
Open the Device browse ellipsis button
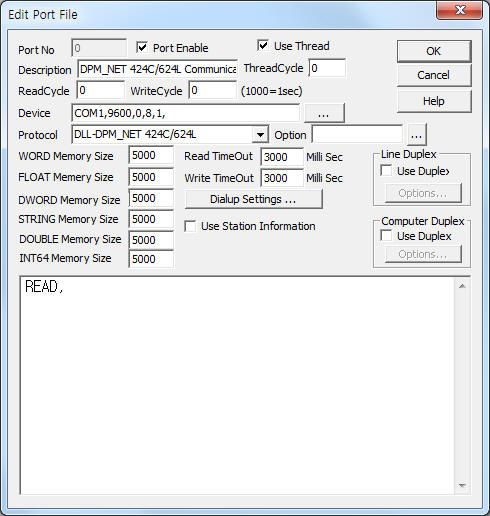[324, 113]
